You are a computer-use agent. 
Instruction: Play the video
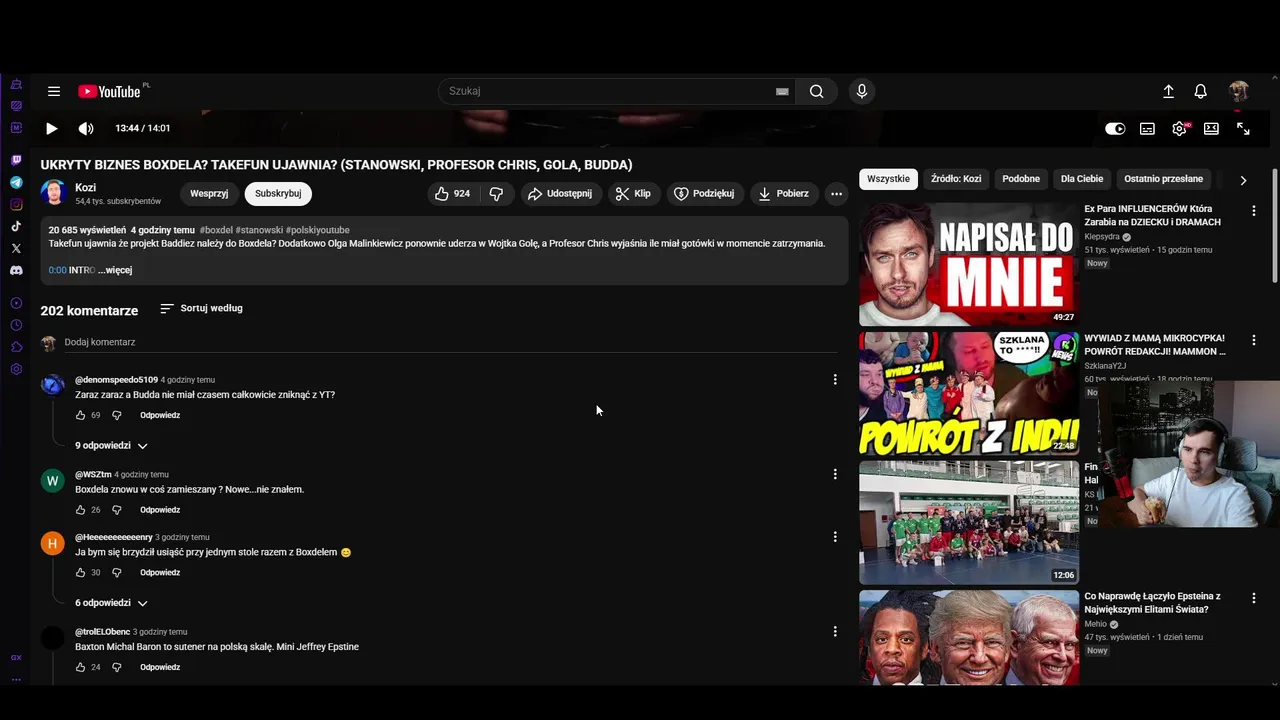pyautogui.click(x=52, y=128)
